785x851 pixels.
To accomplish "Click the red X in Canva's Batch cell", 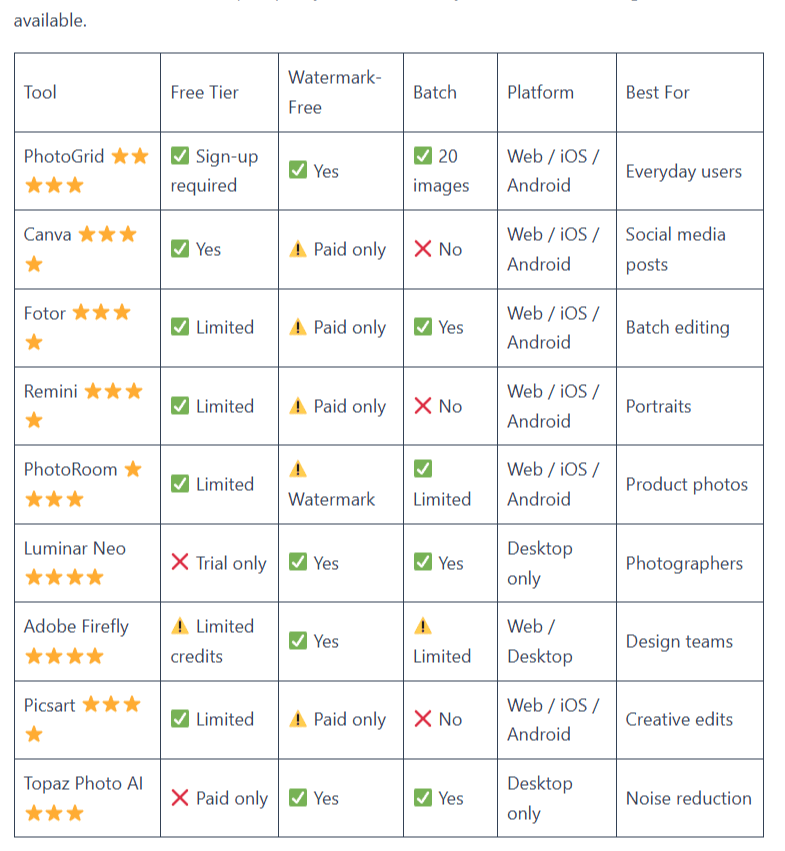I will (423, 249).
